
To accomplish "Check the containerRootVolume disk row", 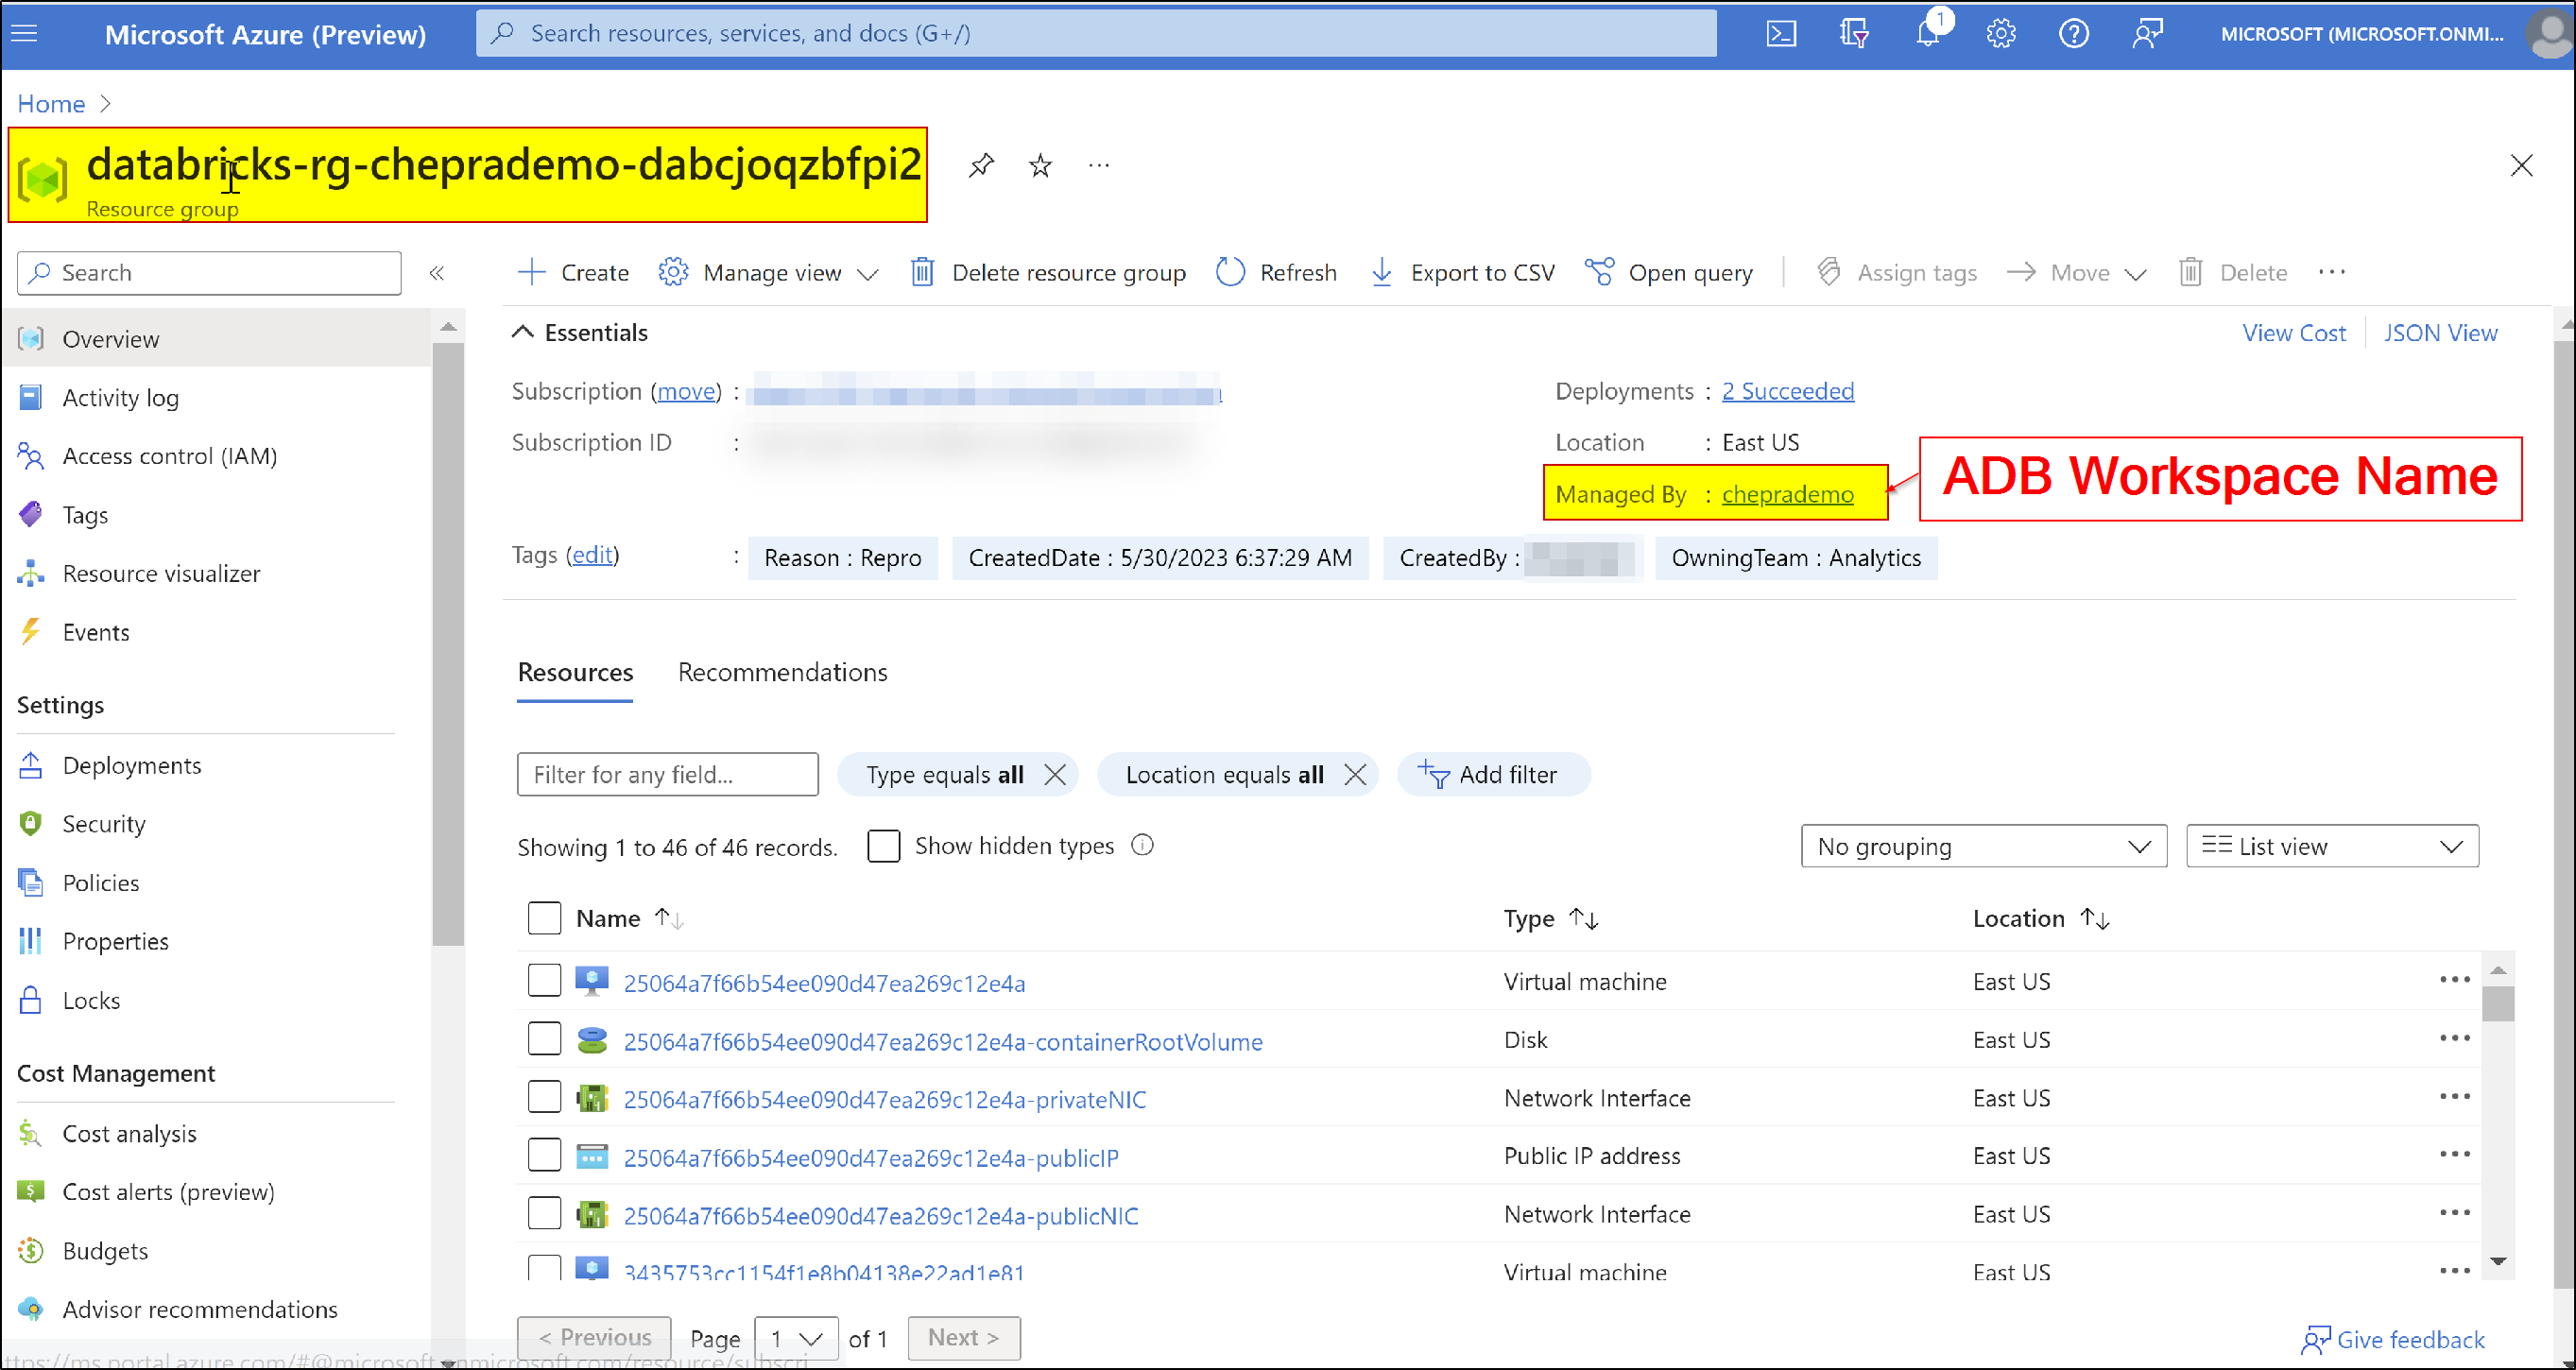I will point(544,1039).
